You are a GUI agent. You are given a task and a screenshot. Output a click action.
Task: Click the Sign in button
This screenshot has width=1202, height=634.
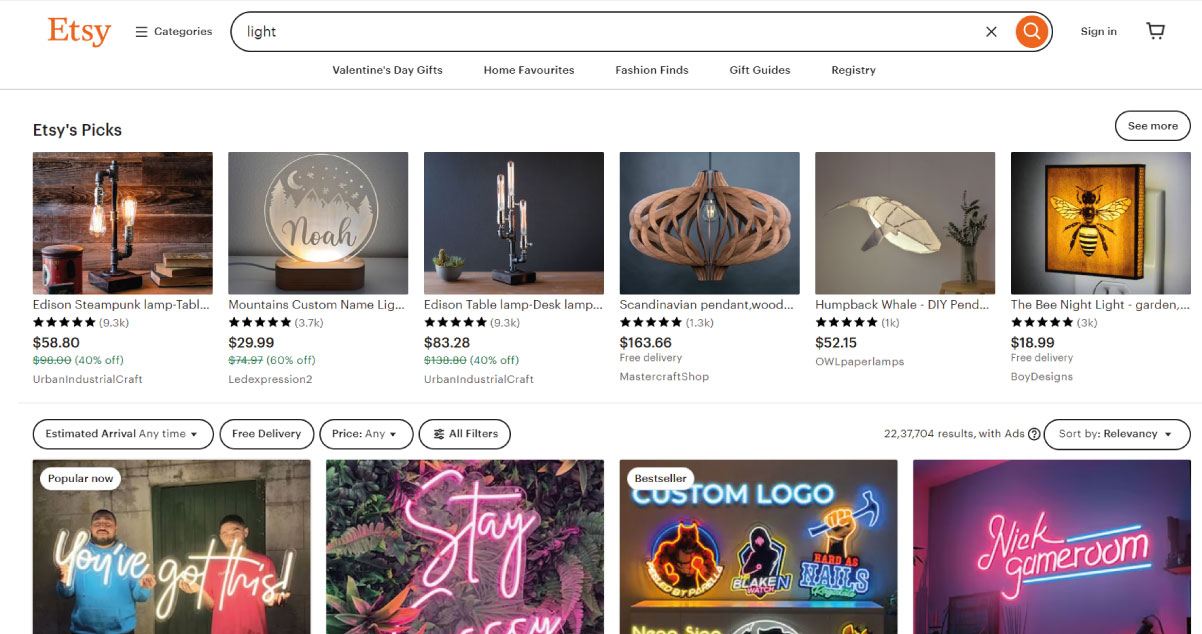click(1098, 32)
